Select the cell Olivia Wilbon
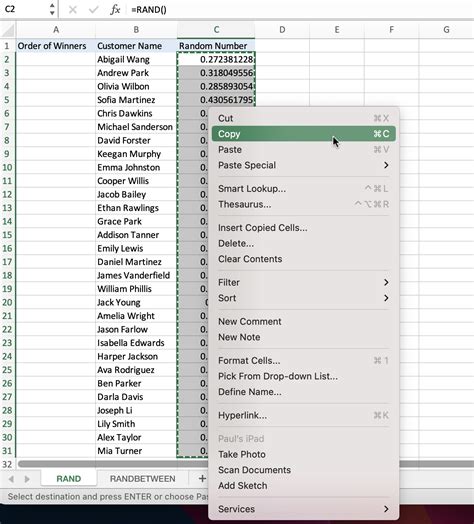This screenshot has height=524, width=474. tap(136, 87)
